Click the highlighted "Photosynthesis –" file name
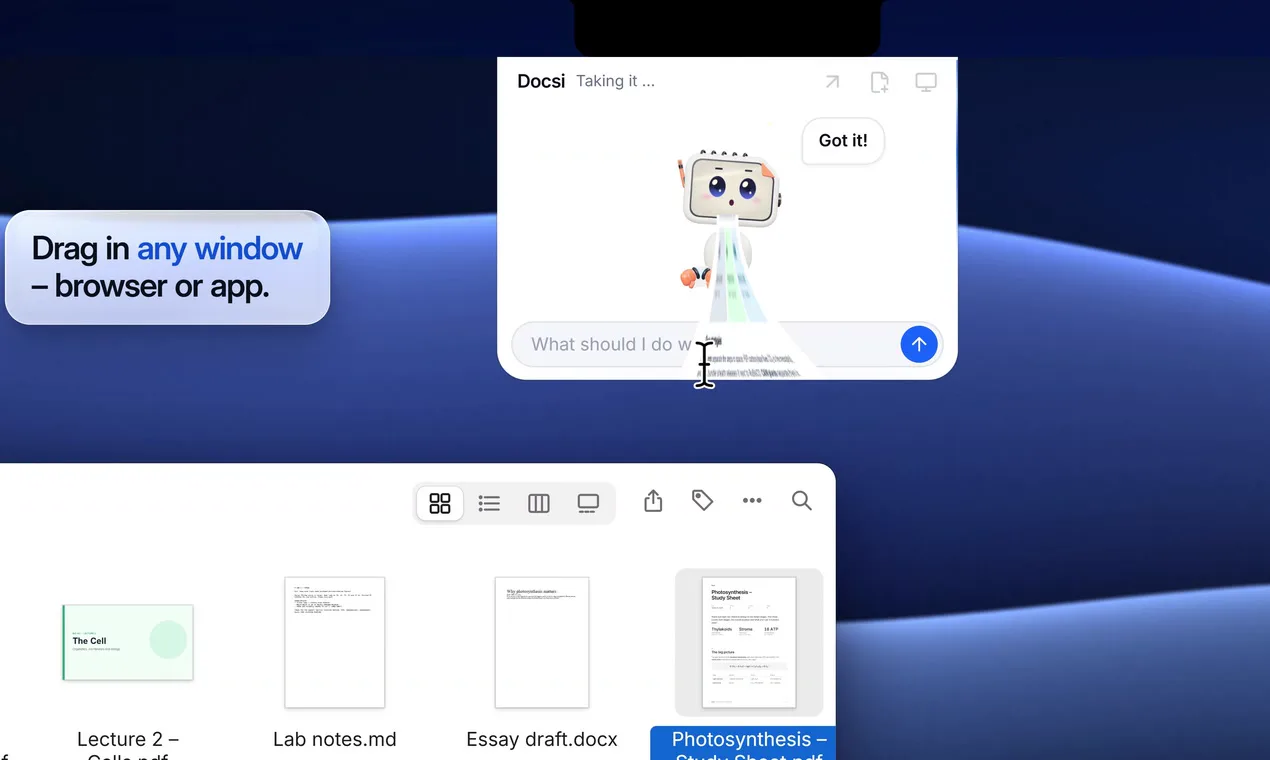 click(x=749, y=740)
